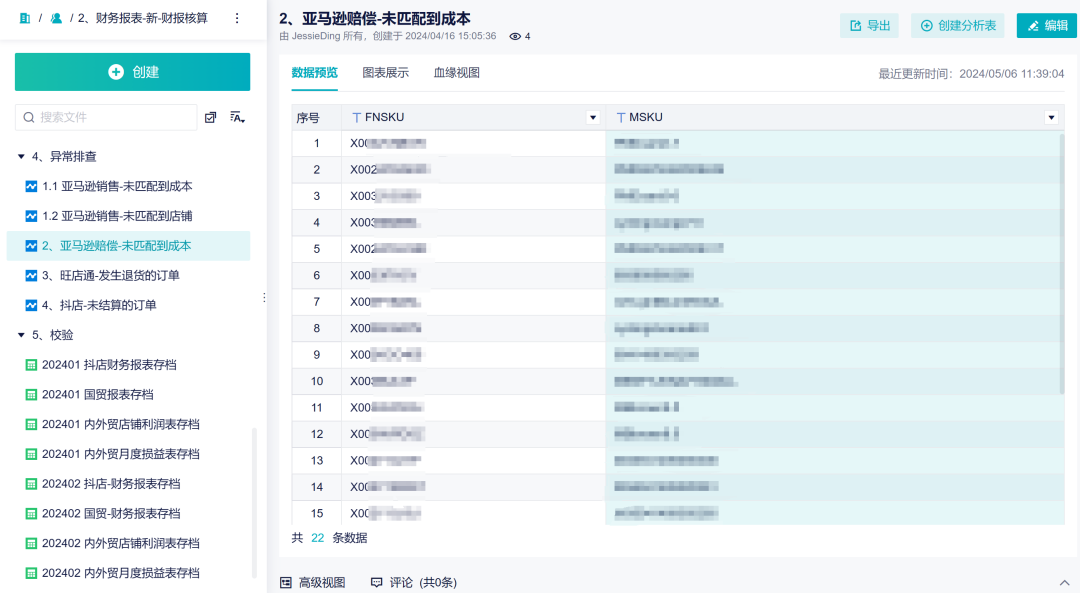Switch to the 图表展示 tab
Image resolution: width=1080 pixels, height=593 pixels.
click(386, 73)
